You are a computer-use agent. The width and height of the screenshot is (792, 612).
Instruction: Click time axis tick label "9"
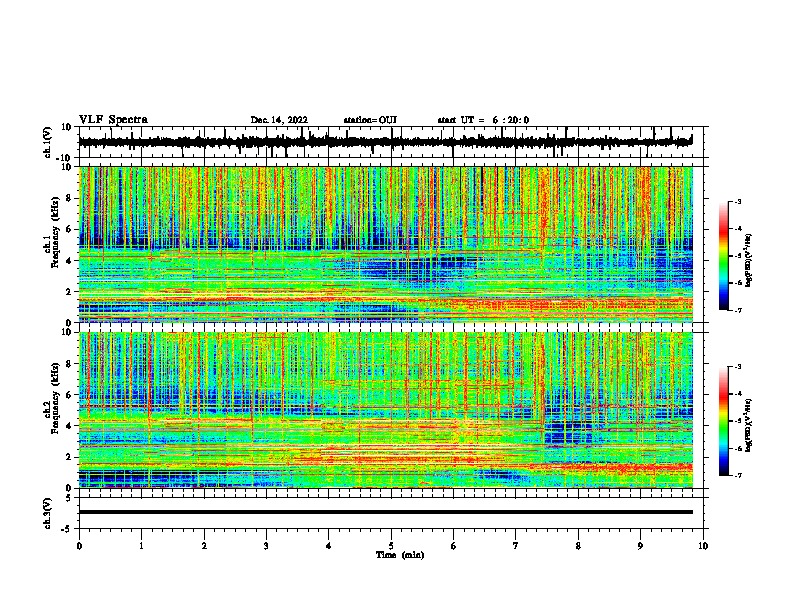click(640, 546)
